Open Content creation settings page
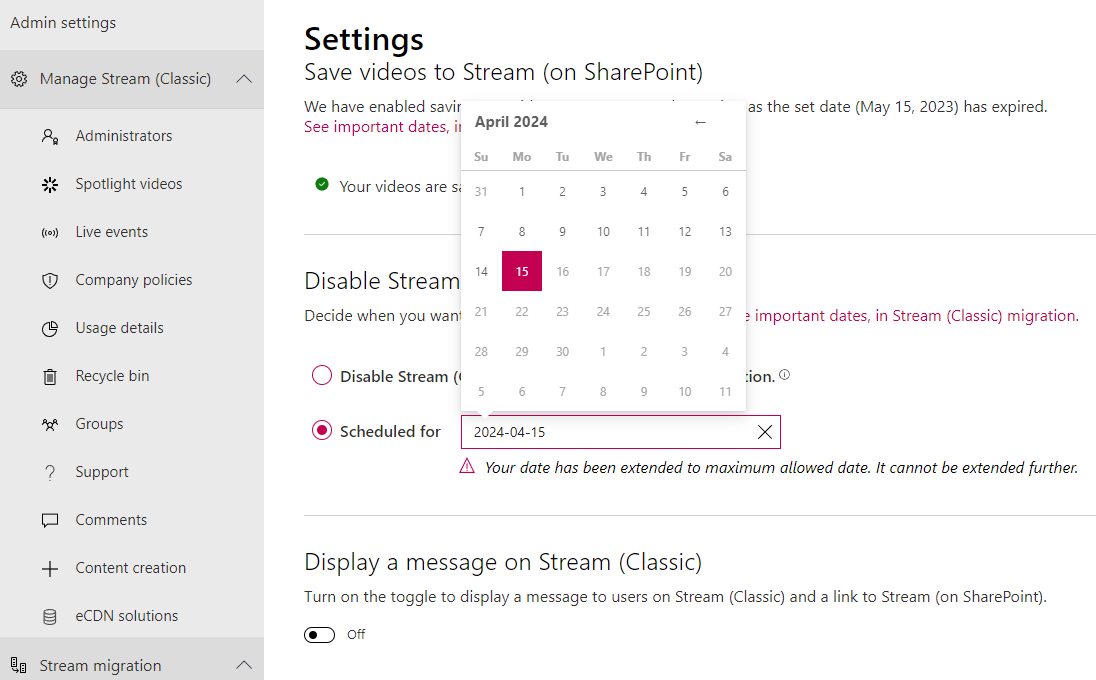1096x680 pixels. 130,568
